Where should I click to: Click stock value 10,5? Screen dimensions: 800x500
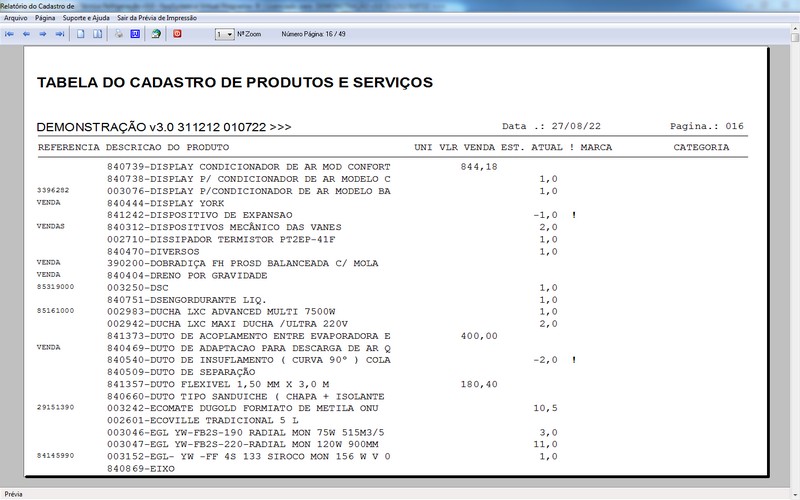pyautogui.click(x=545, y=408)
